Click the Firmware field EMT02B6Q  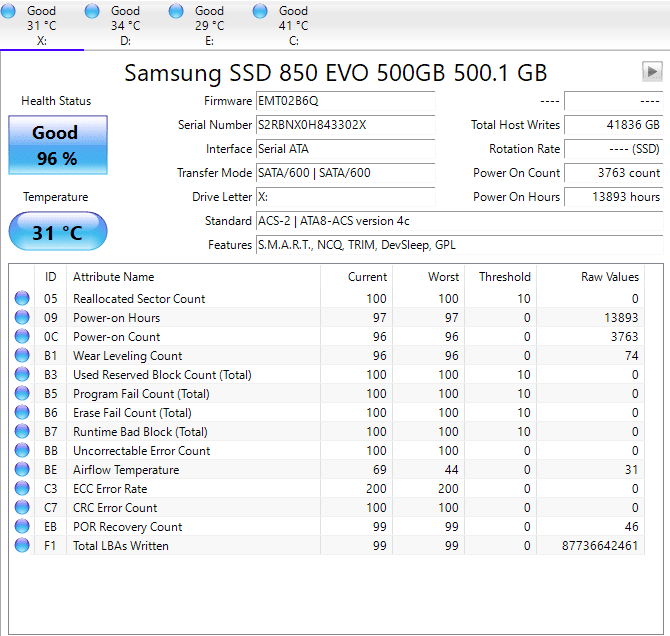pos(345,101)
